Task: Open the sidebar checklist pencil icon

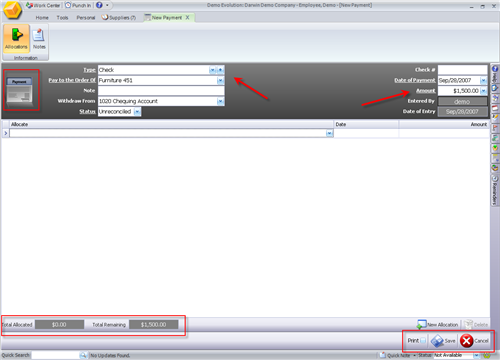Action: tap(495, 118)
